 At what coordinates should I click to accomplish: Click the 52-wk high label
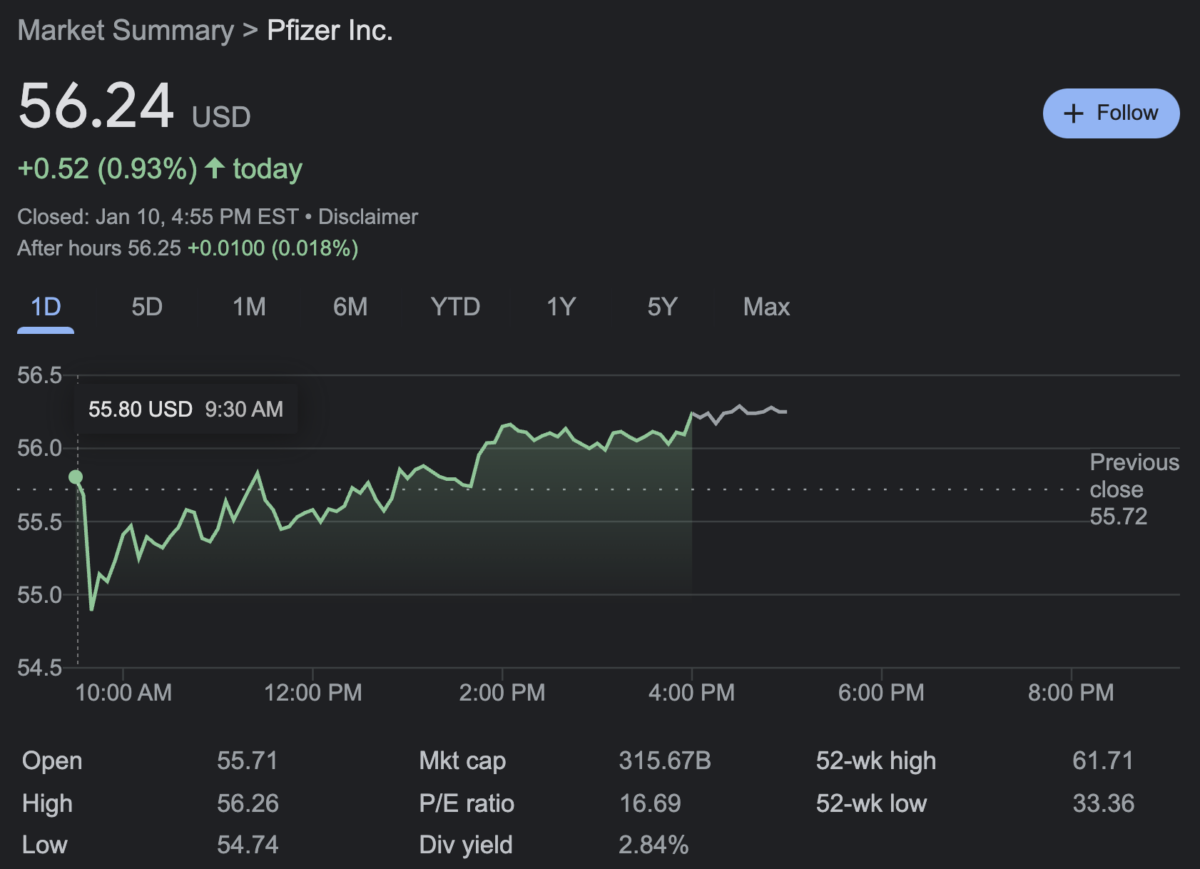click(876, 761)
